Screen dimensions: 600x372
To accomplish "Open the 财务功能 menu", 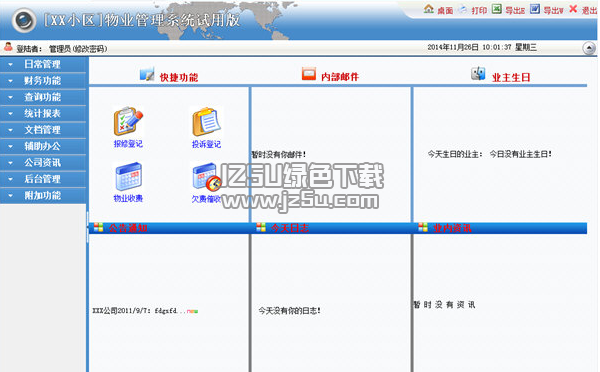I will point(43,81).
